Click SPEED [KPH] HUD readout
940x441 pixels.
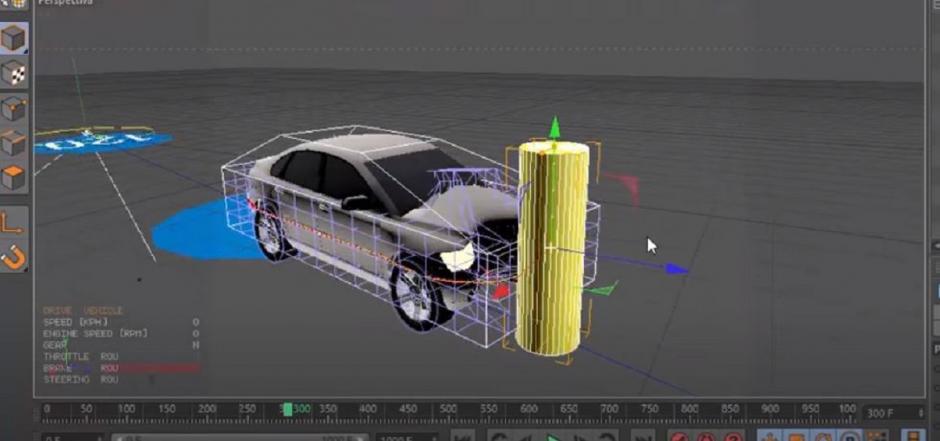(120, 322)
